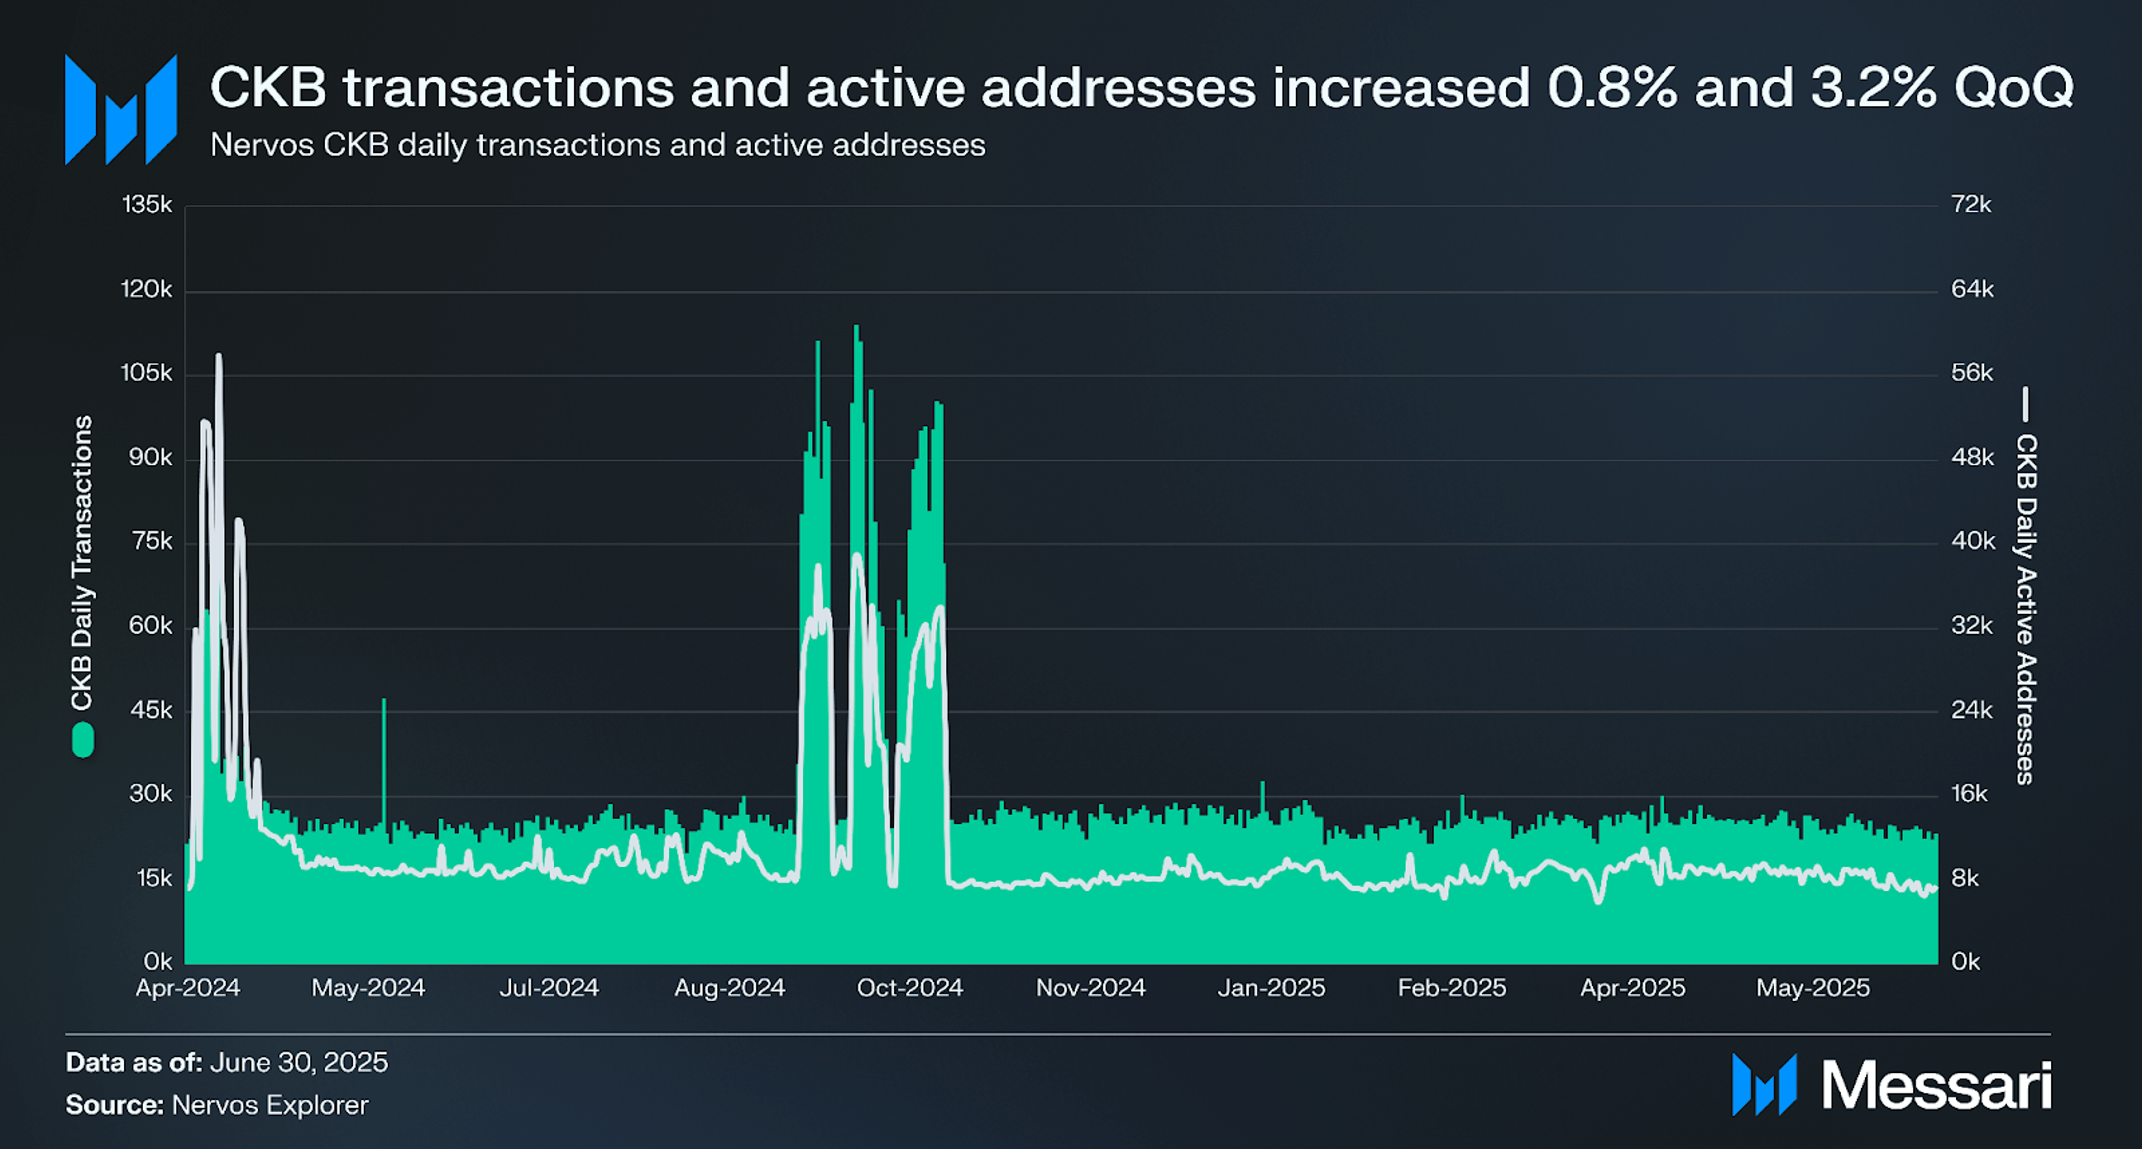Select the Jan-2025 x-axis label
The height and width of the screenshot is (1149, 2142).
[1271, 988]
